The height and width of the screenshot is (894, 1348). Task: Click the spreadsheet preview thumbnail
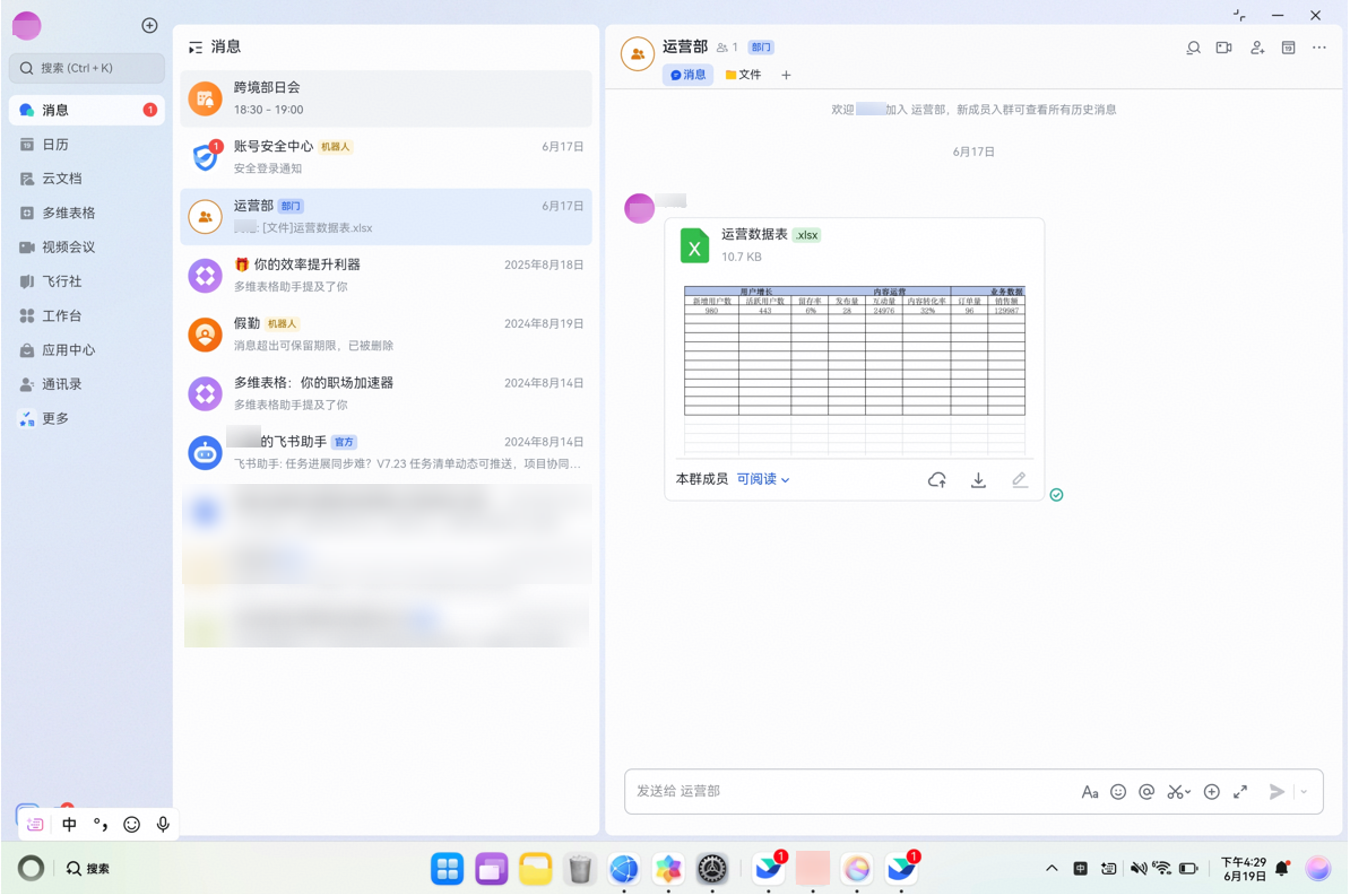855,370
